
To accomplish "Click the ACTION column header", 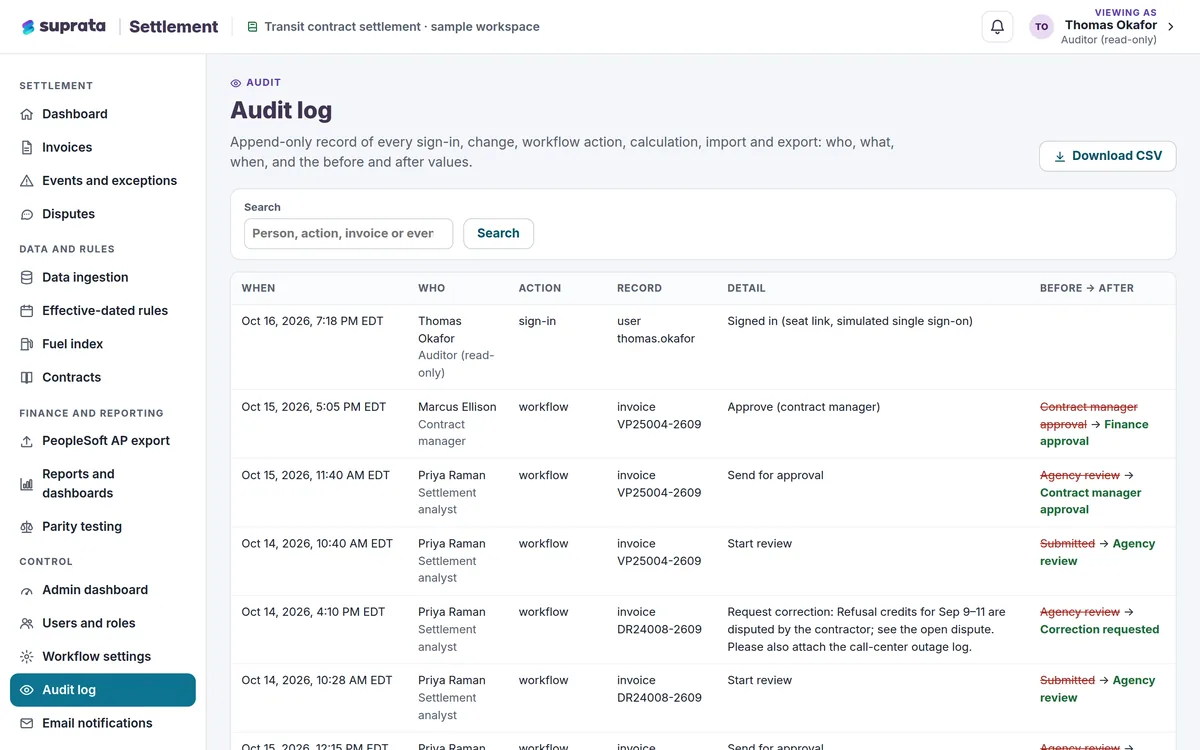I will (x=540, y=288).
